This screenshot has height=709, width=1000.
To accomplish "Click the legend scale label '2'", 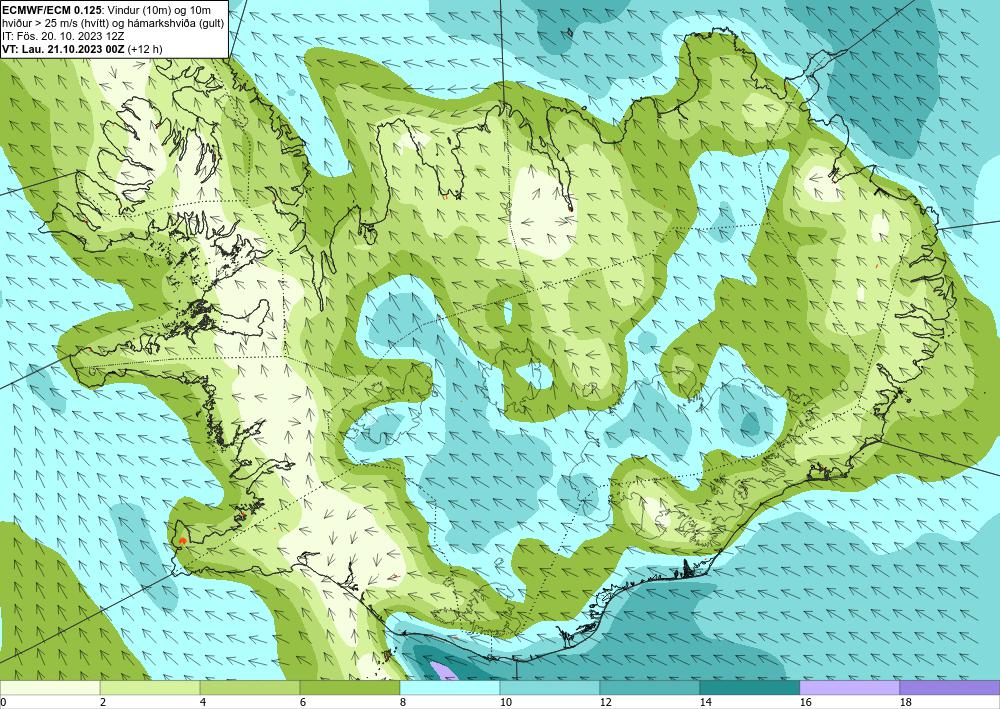I will (x=103, y=702).
